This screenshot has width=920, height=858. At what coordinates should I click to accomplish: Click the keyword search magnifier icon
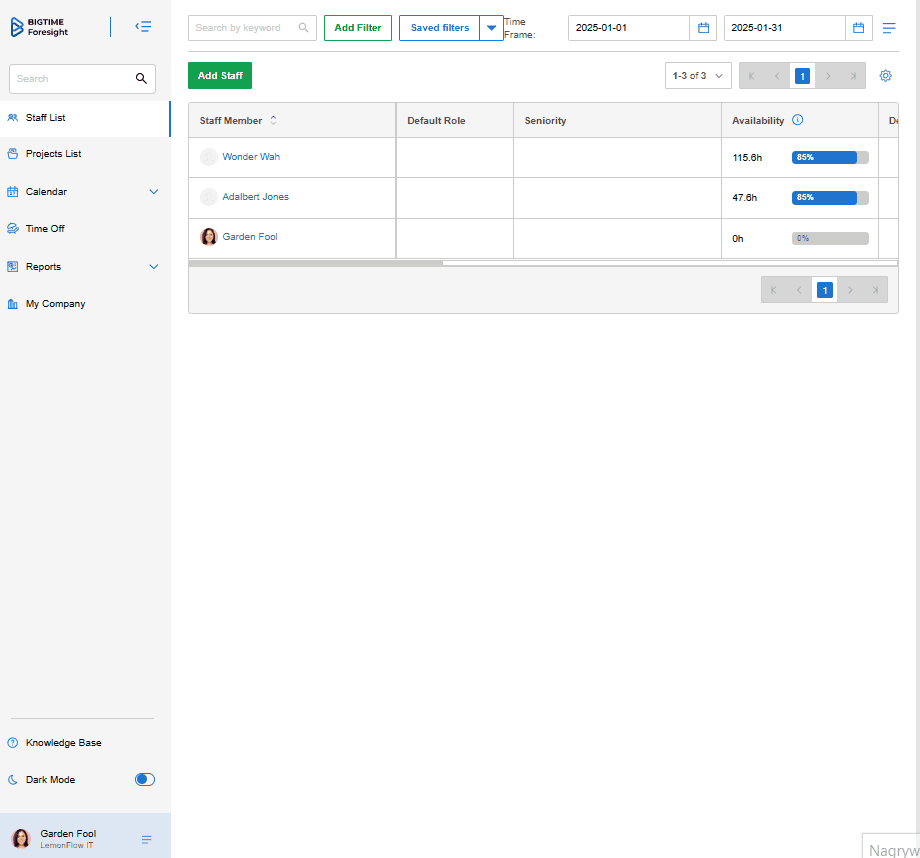[x=303, y=28]
